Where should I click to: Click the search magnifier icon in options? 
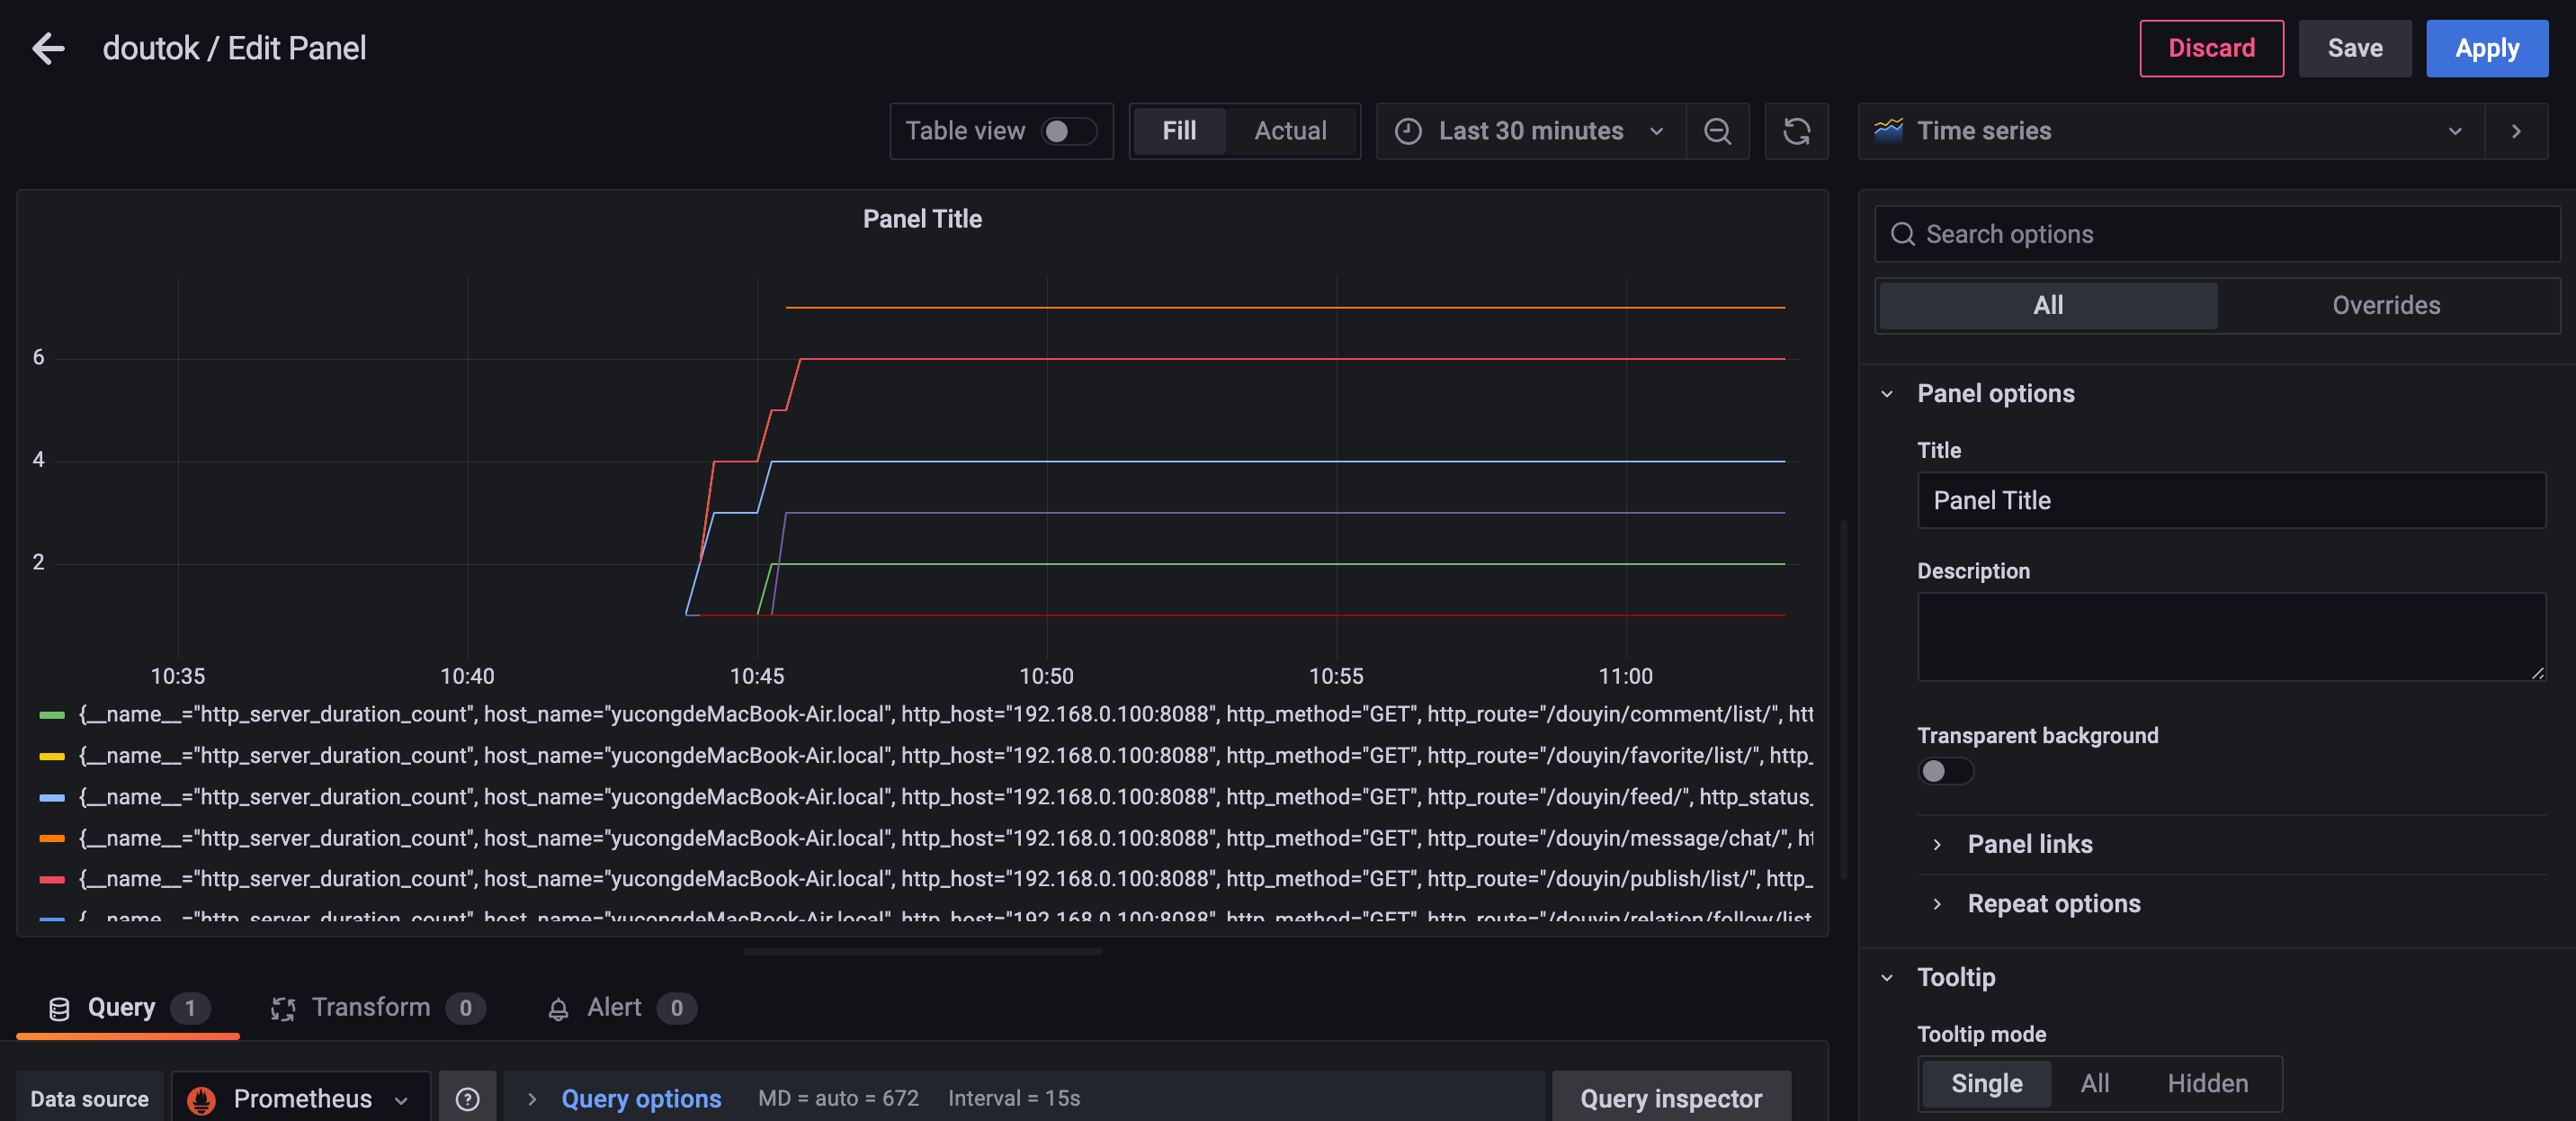click(1902, 234)
